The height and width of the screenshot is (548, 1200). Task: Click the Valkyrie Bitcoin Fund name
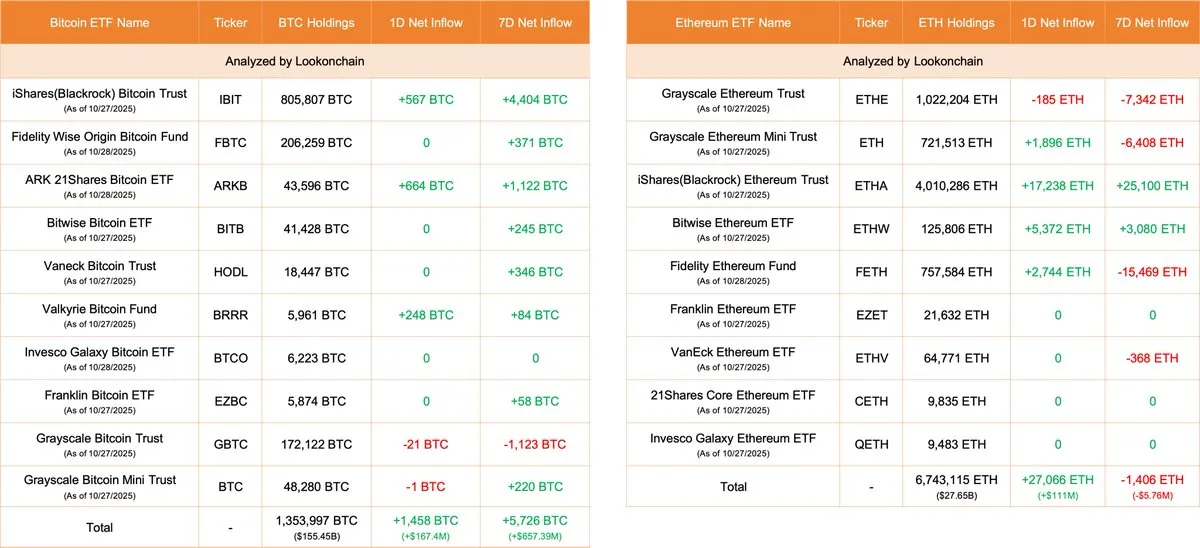99,309
